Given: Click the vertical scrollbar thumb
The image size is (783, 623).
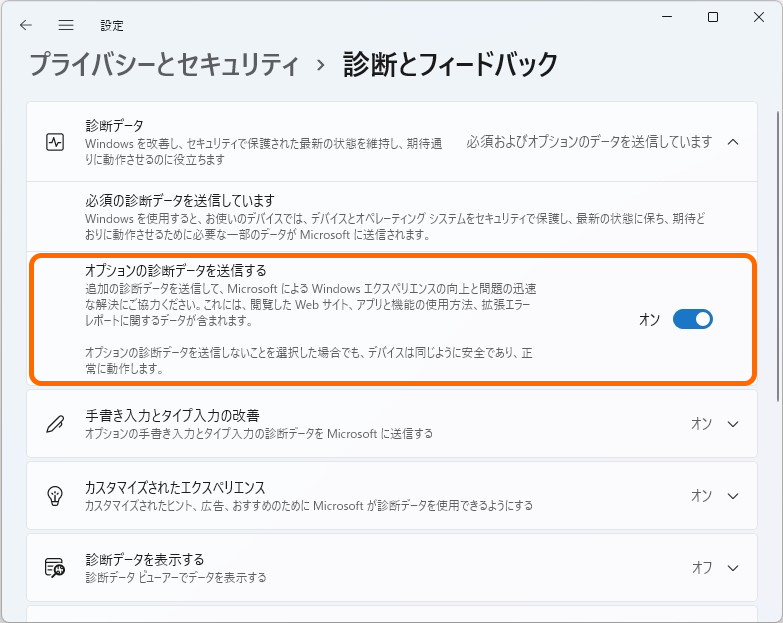Looking at the screenshot, I should tap(778, 256).
